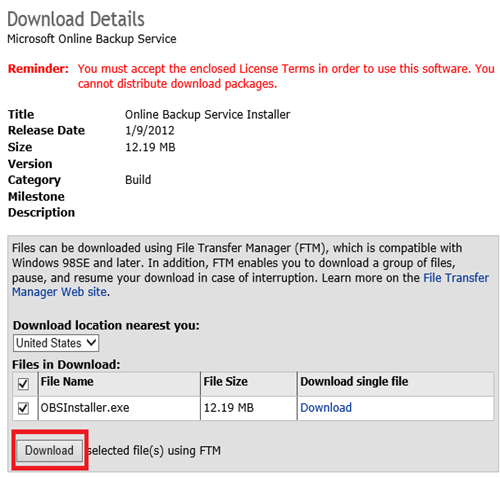
Task: Click the Build category value
Action: pyautogui.click(x=138, y=180)
